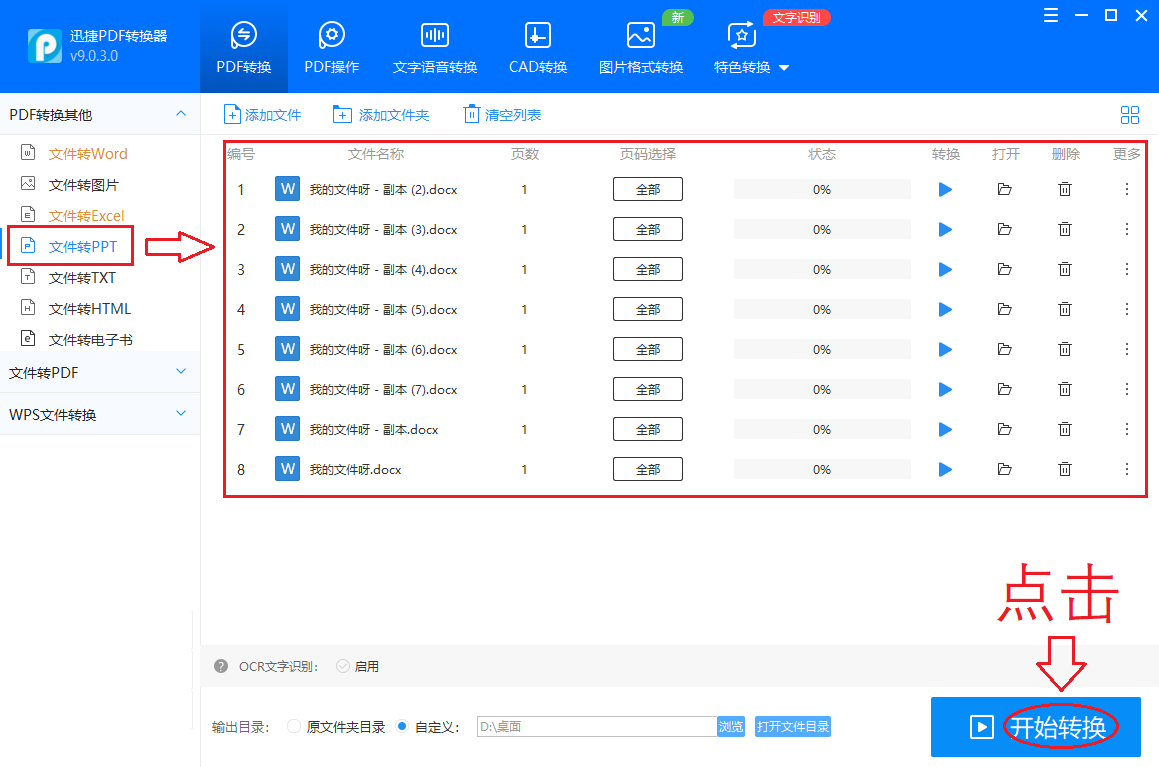
Task: Open more options dots for row 2
Action: click(x=1127, y=229)
